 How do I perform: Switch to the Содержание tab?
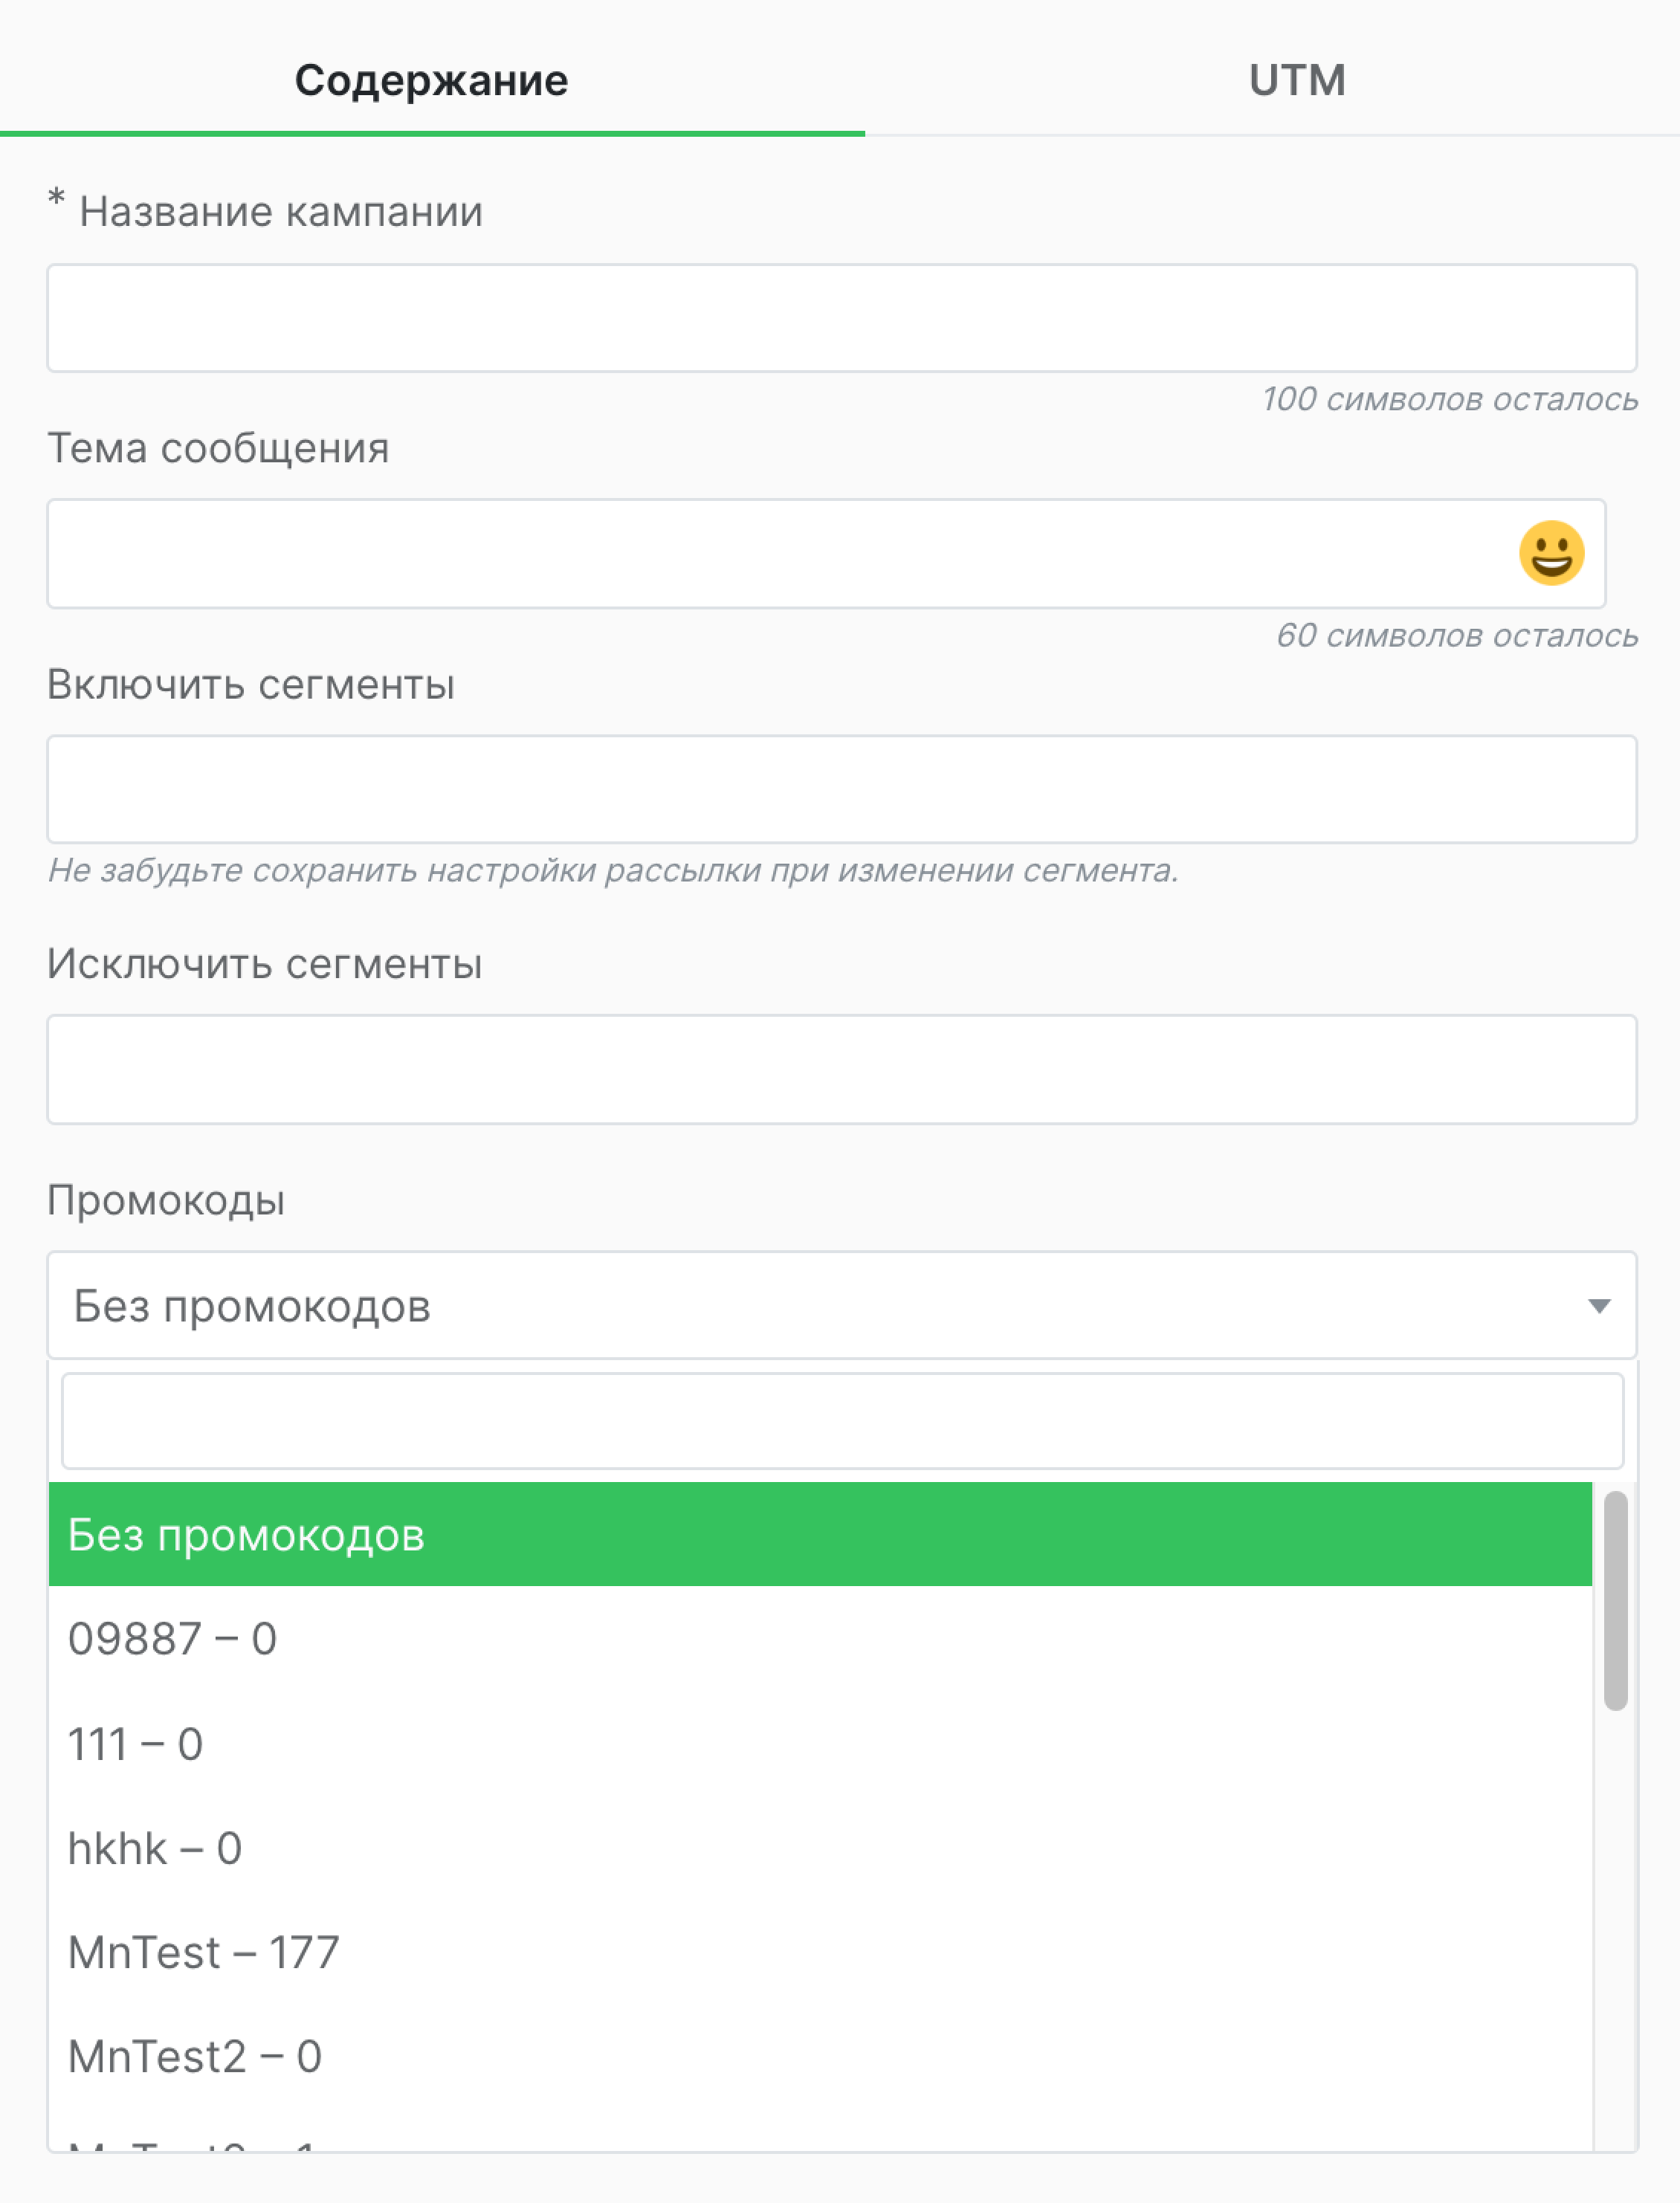(x=430, y=79)
